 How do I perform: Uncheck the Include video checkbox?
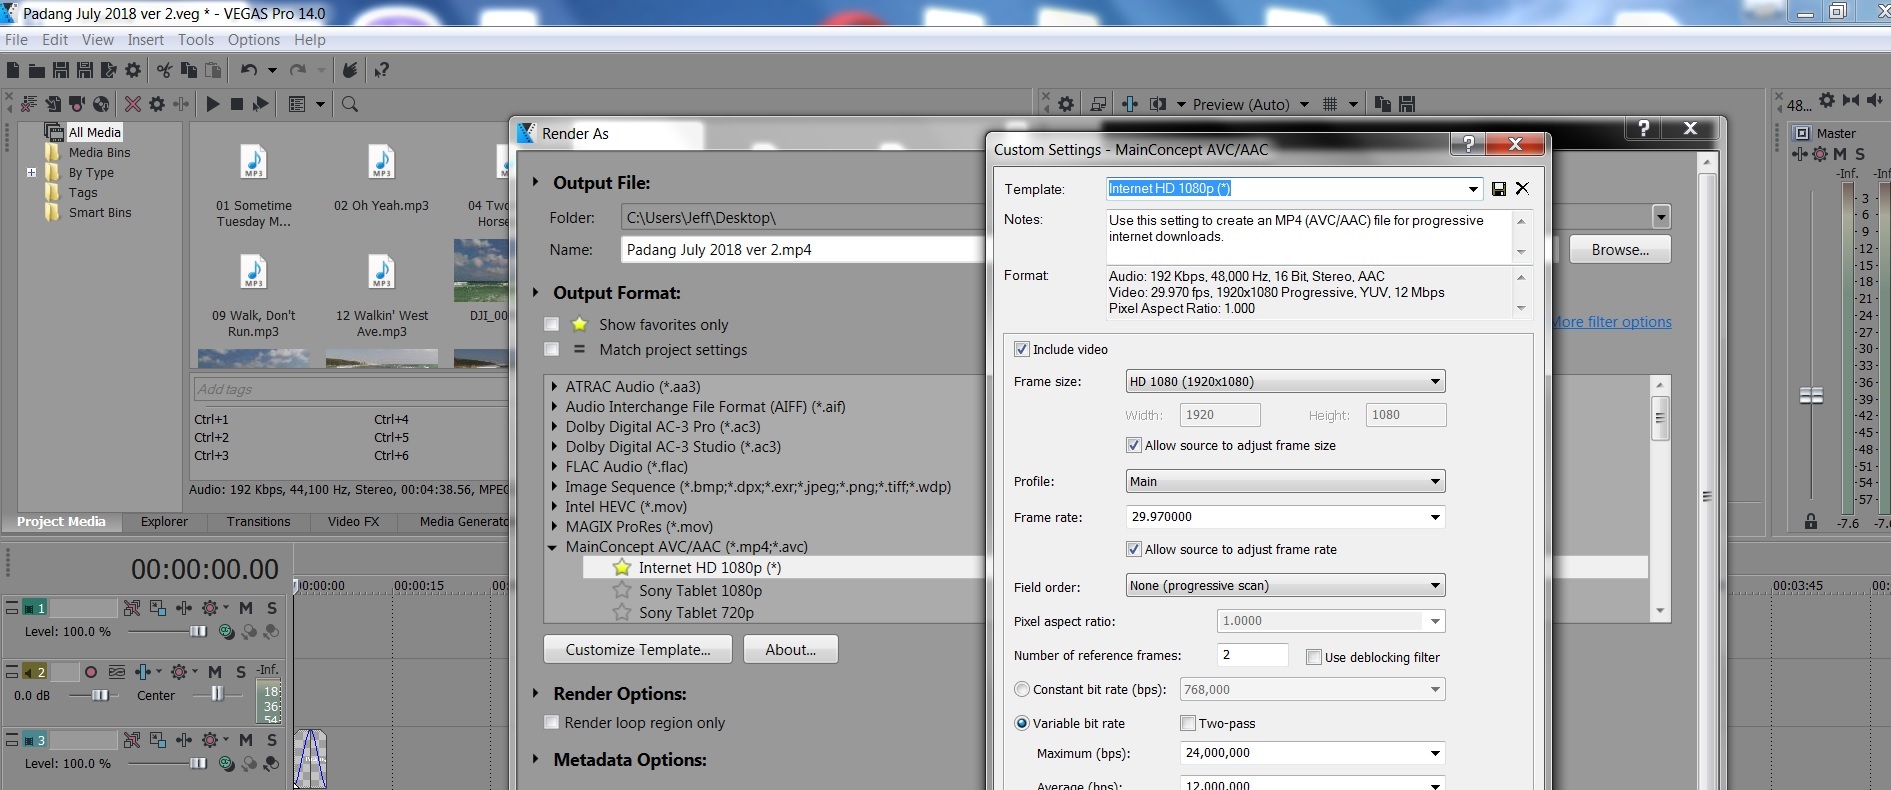coord(1021,349)
